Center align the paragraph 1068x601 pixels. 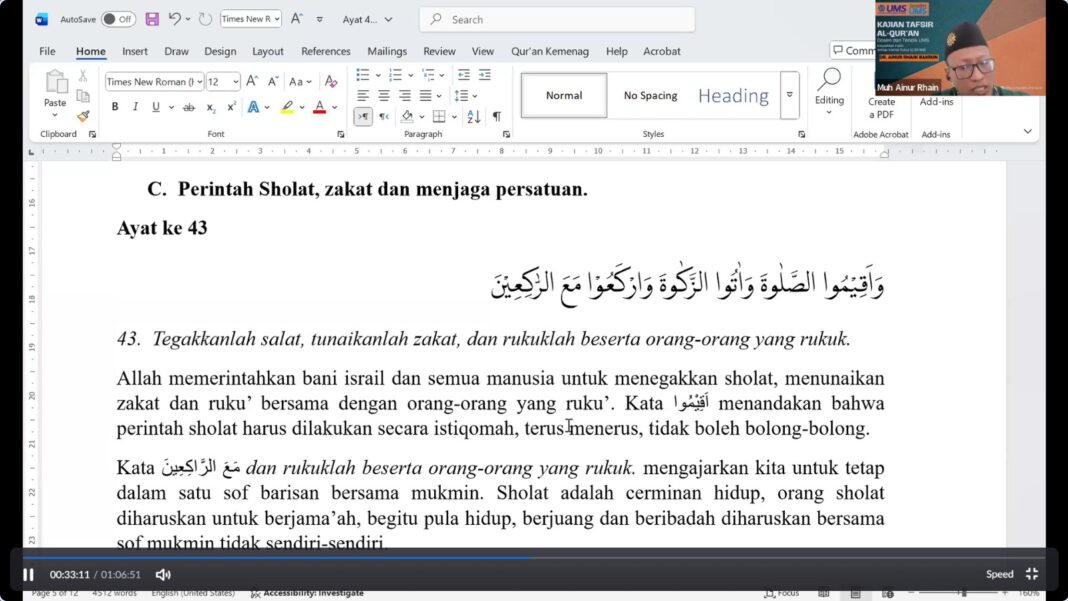click(384, 96)
